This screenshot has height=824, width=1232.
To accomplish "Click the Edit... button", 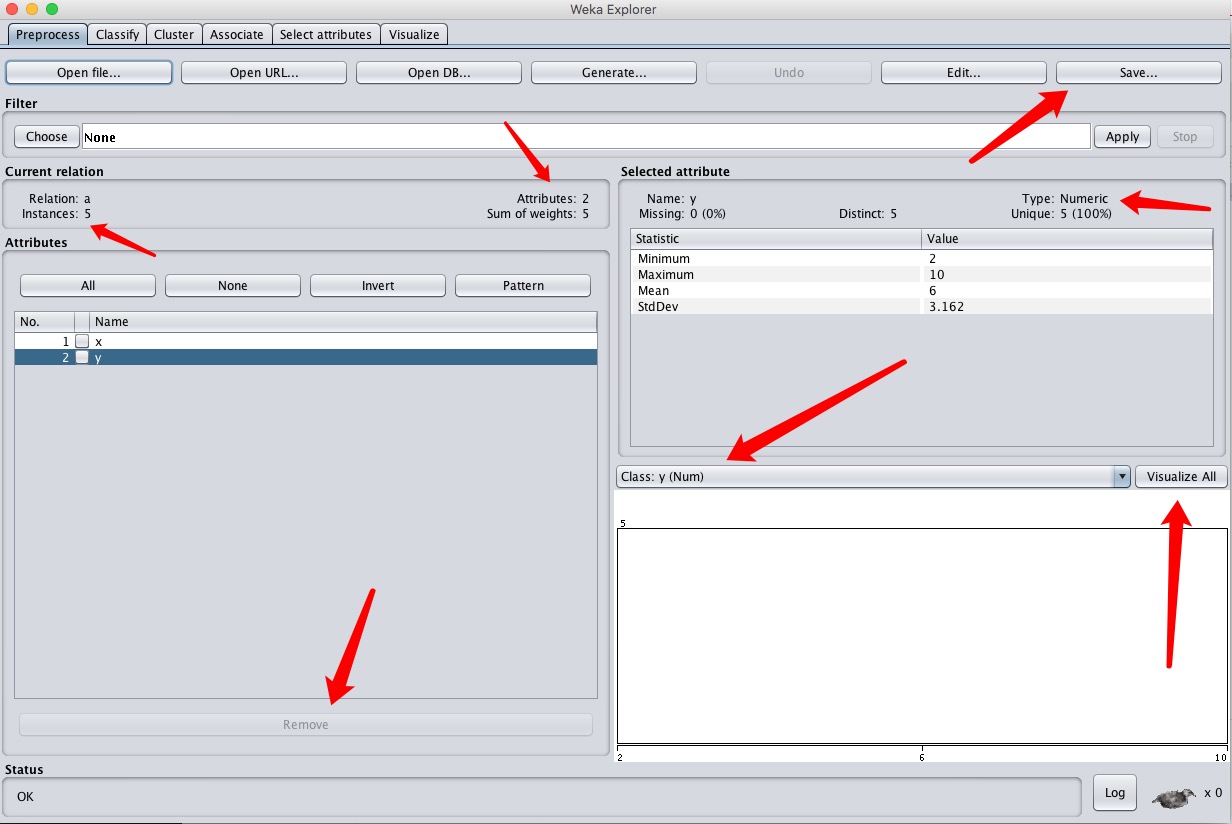I will point(964,73).
